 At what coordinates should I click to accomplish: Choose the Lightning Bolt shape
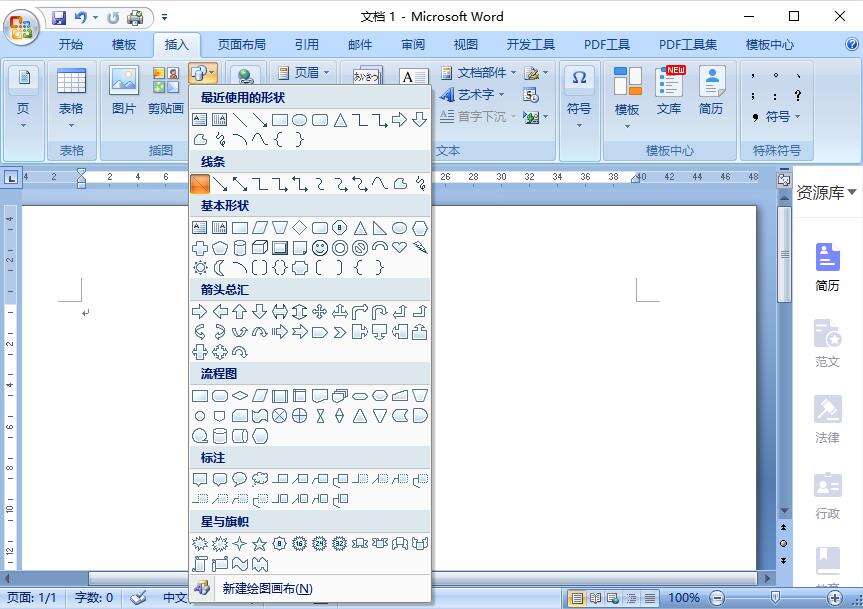[x=420, y=248]
